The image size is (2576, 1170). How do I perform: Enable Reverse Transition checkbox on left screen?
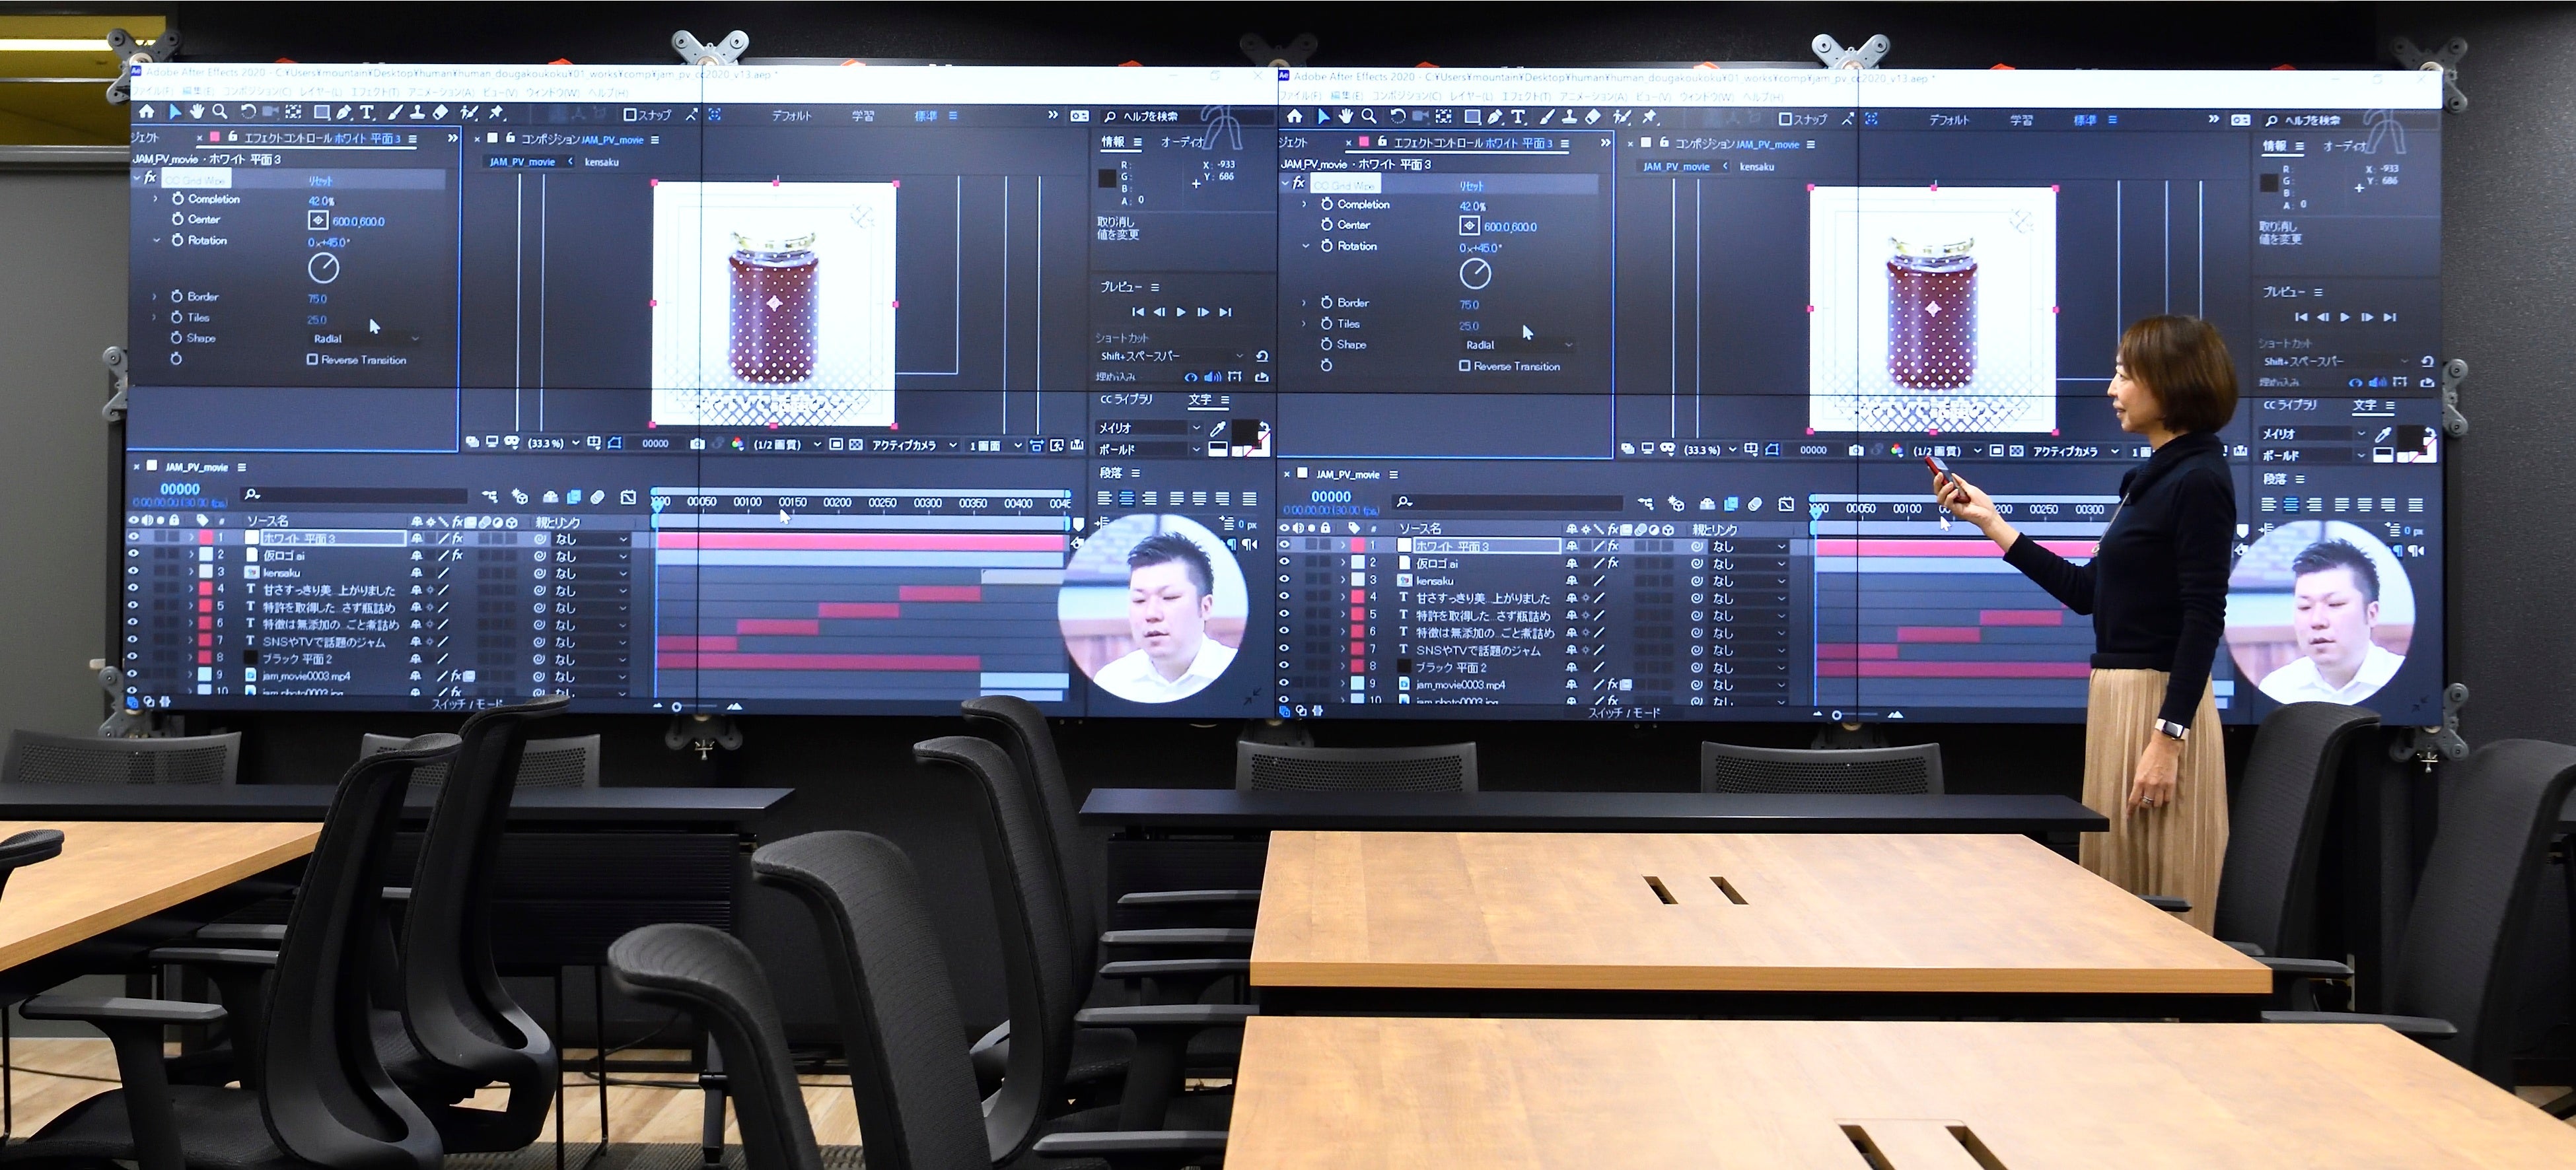312,360
